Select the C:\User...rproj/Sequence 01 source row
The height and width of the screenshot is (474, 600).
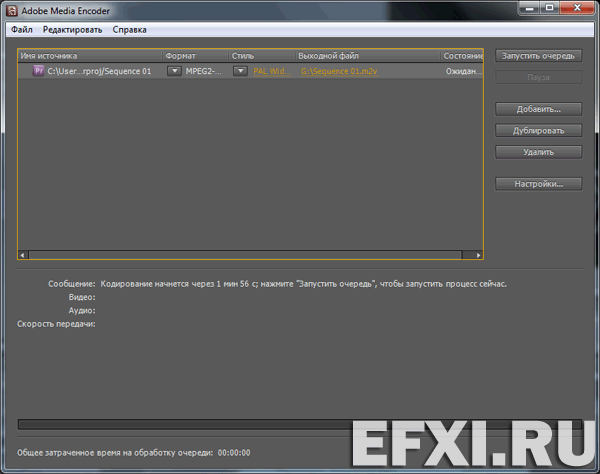point(250,71)
